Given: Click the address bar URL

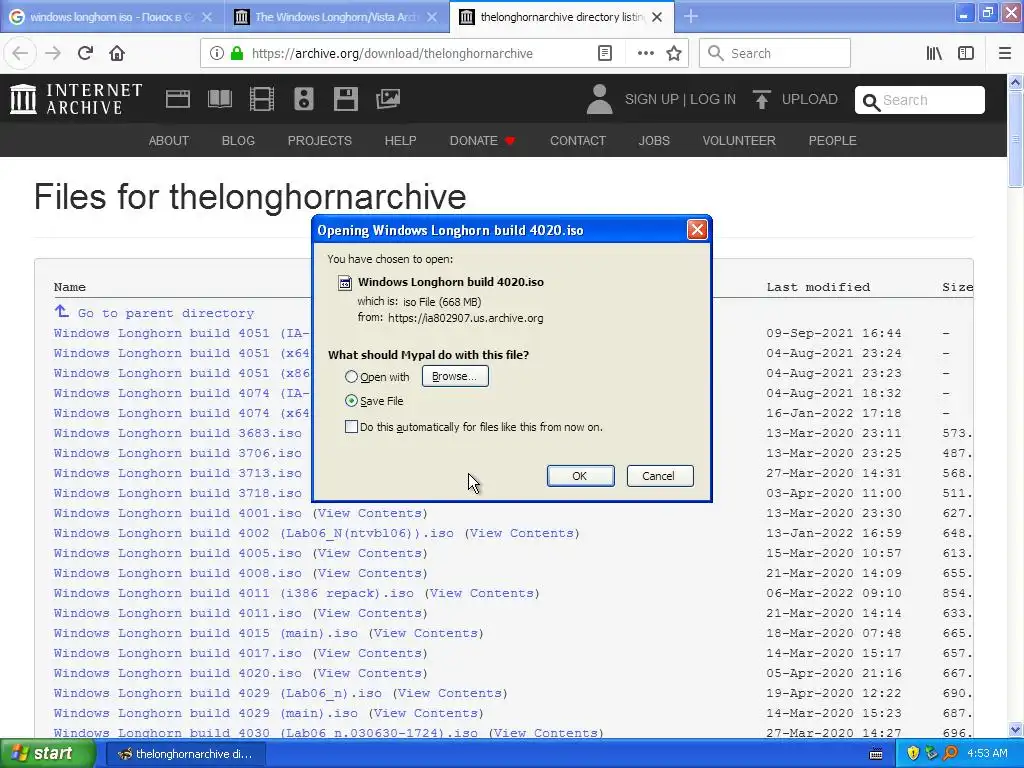Looking at the screenshot, I should pyautogui.click(x=392, y=54).
